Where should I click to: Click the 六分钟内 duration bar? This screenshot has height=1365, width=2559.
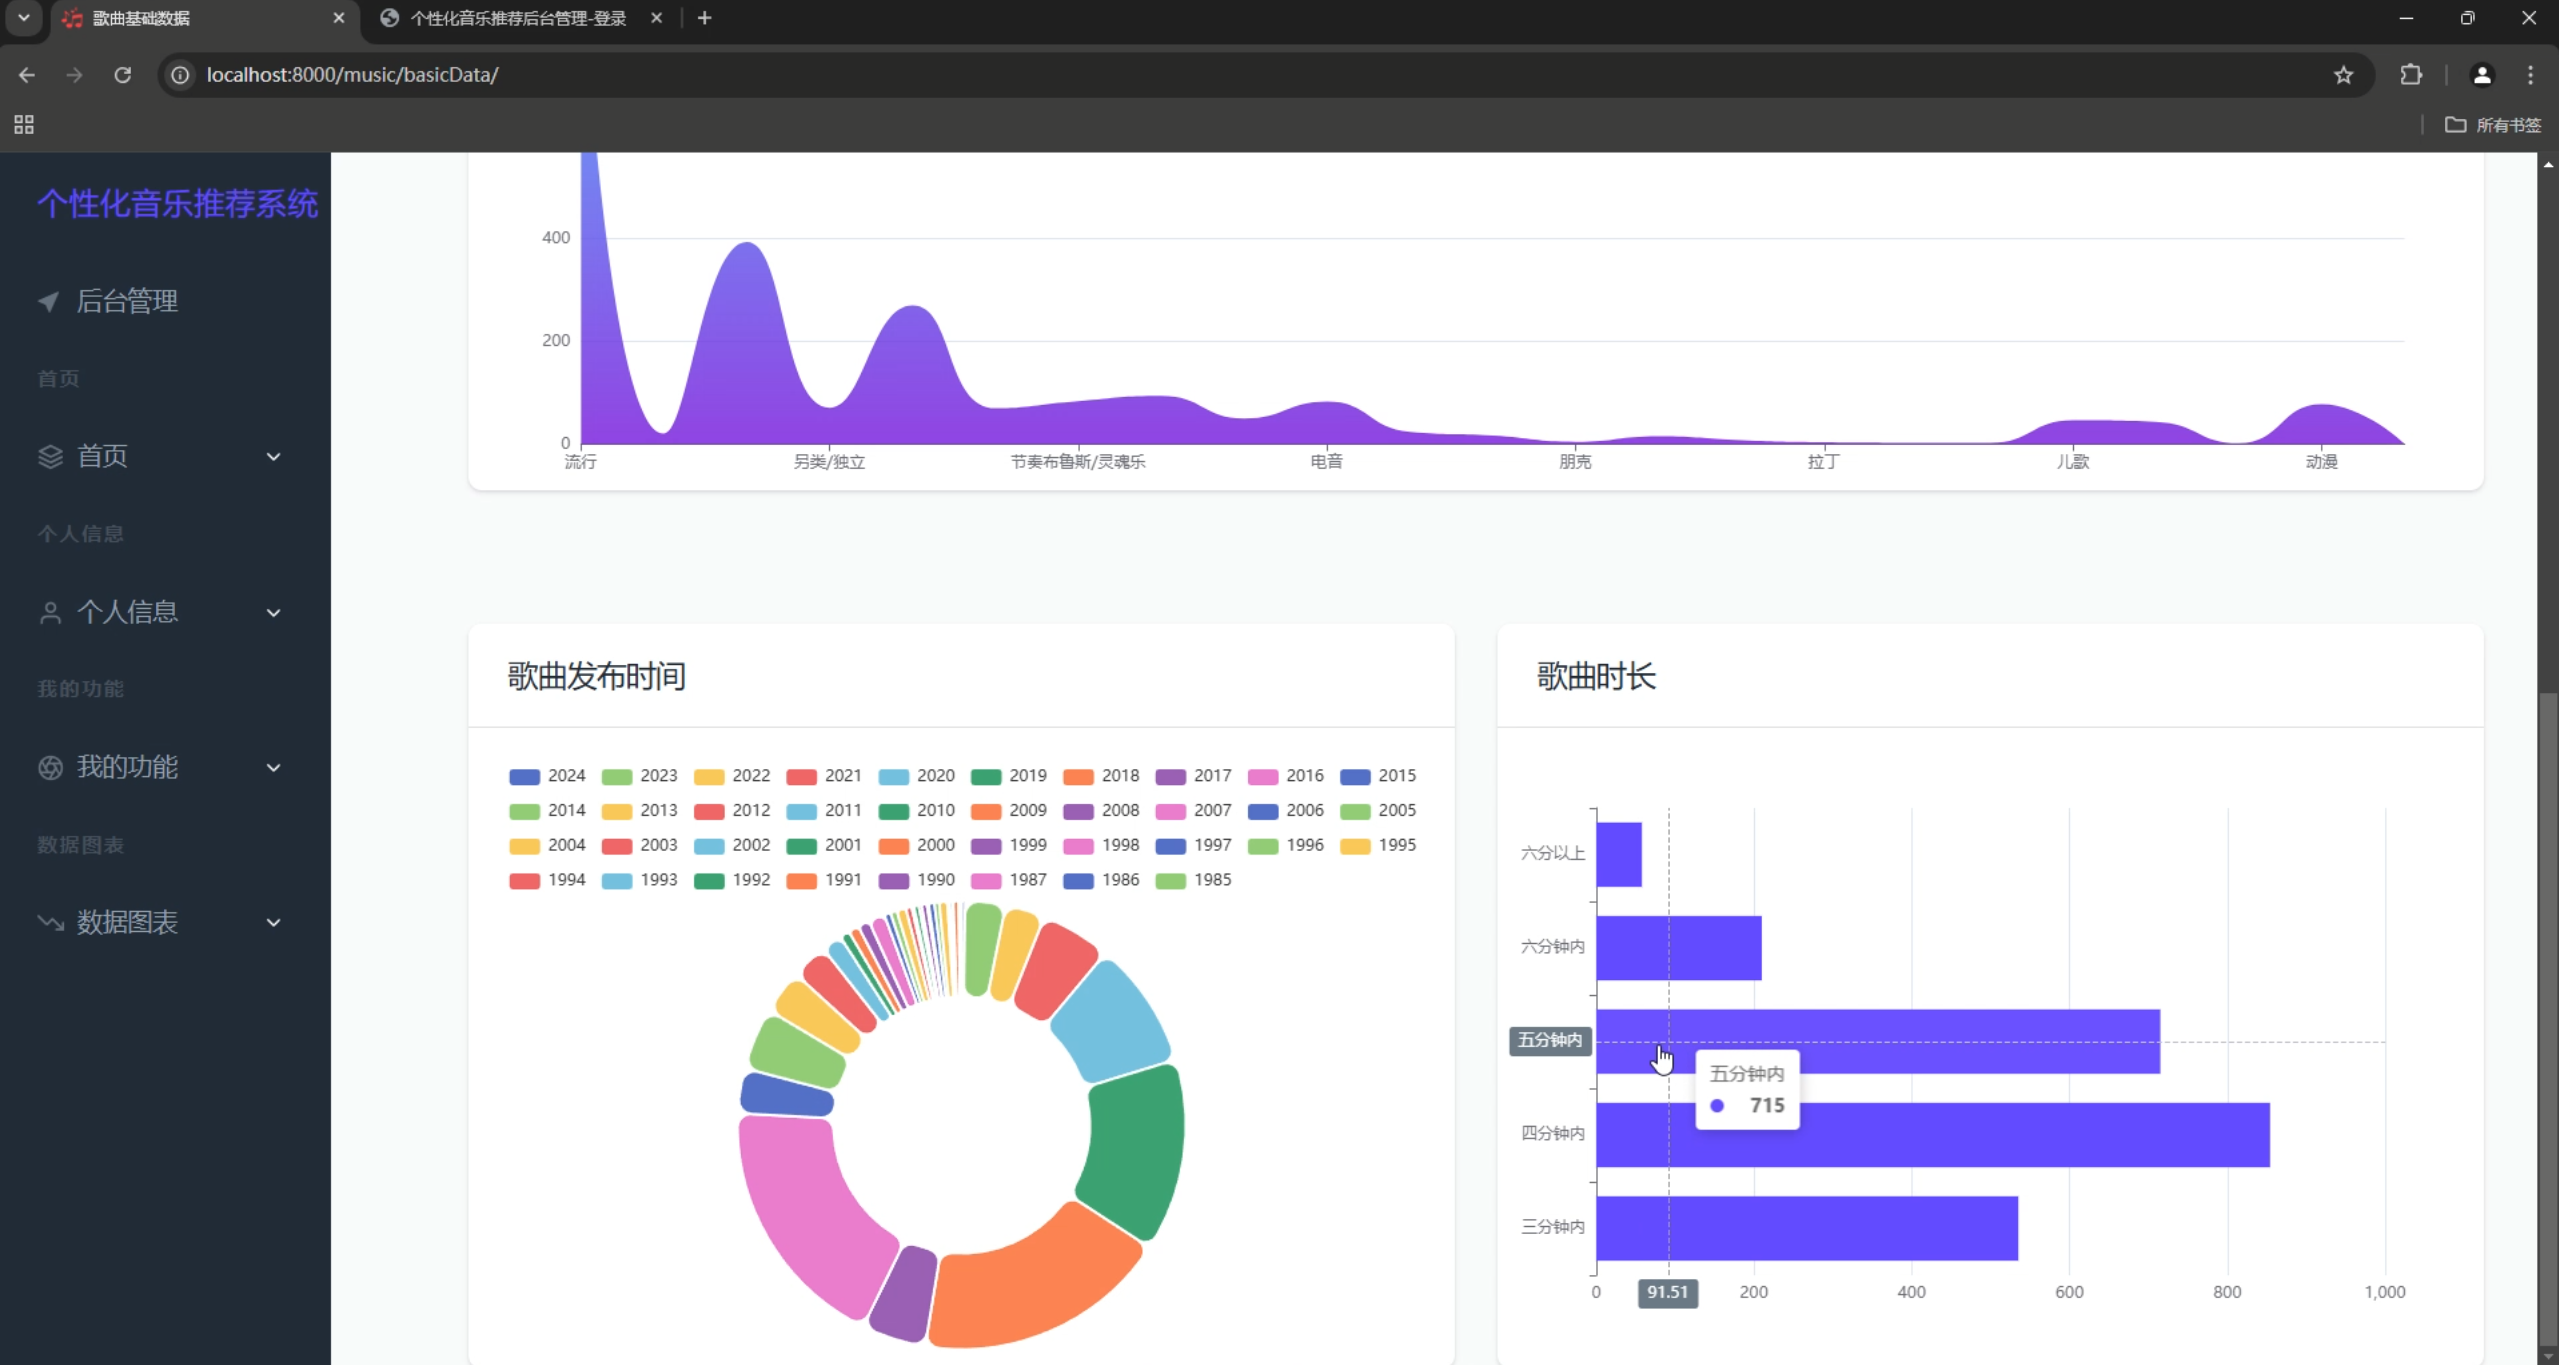(x=1679, y=948)
